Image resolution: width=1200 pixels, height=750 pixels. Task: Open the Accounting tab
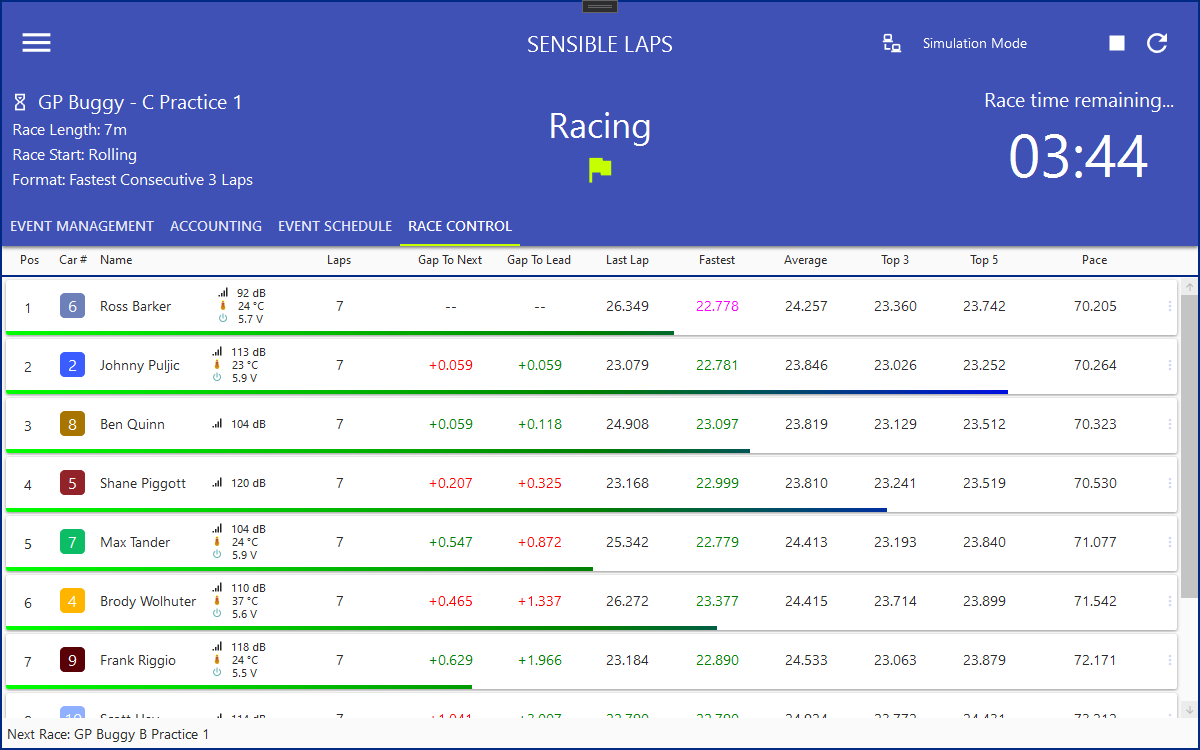coord(216,226)
